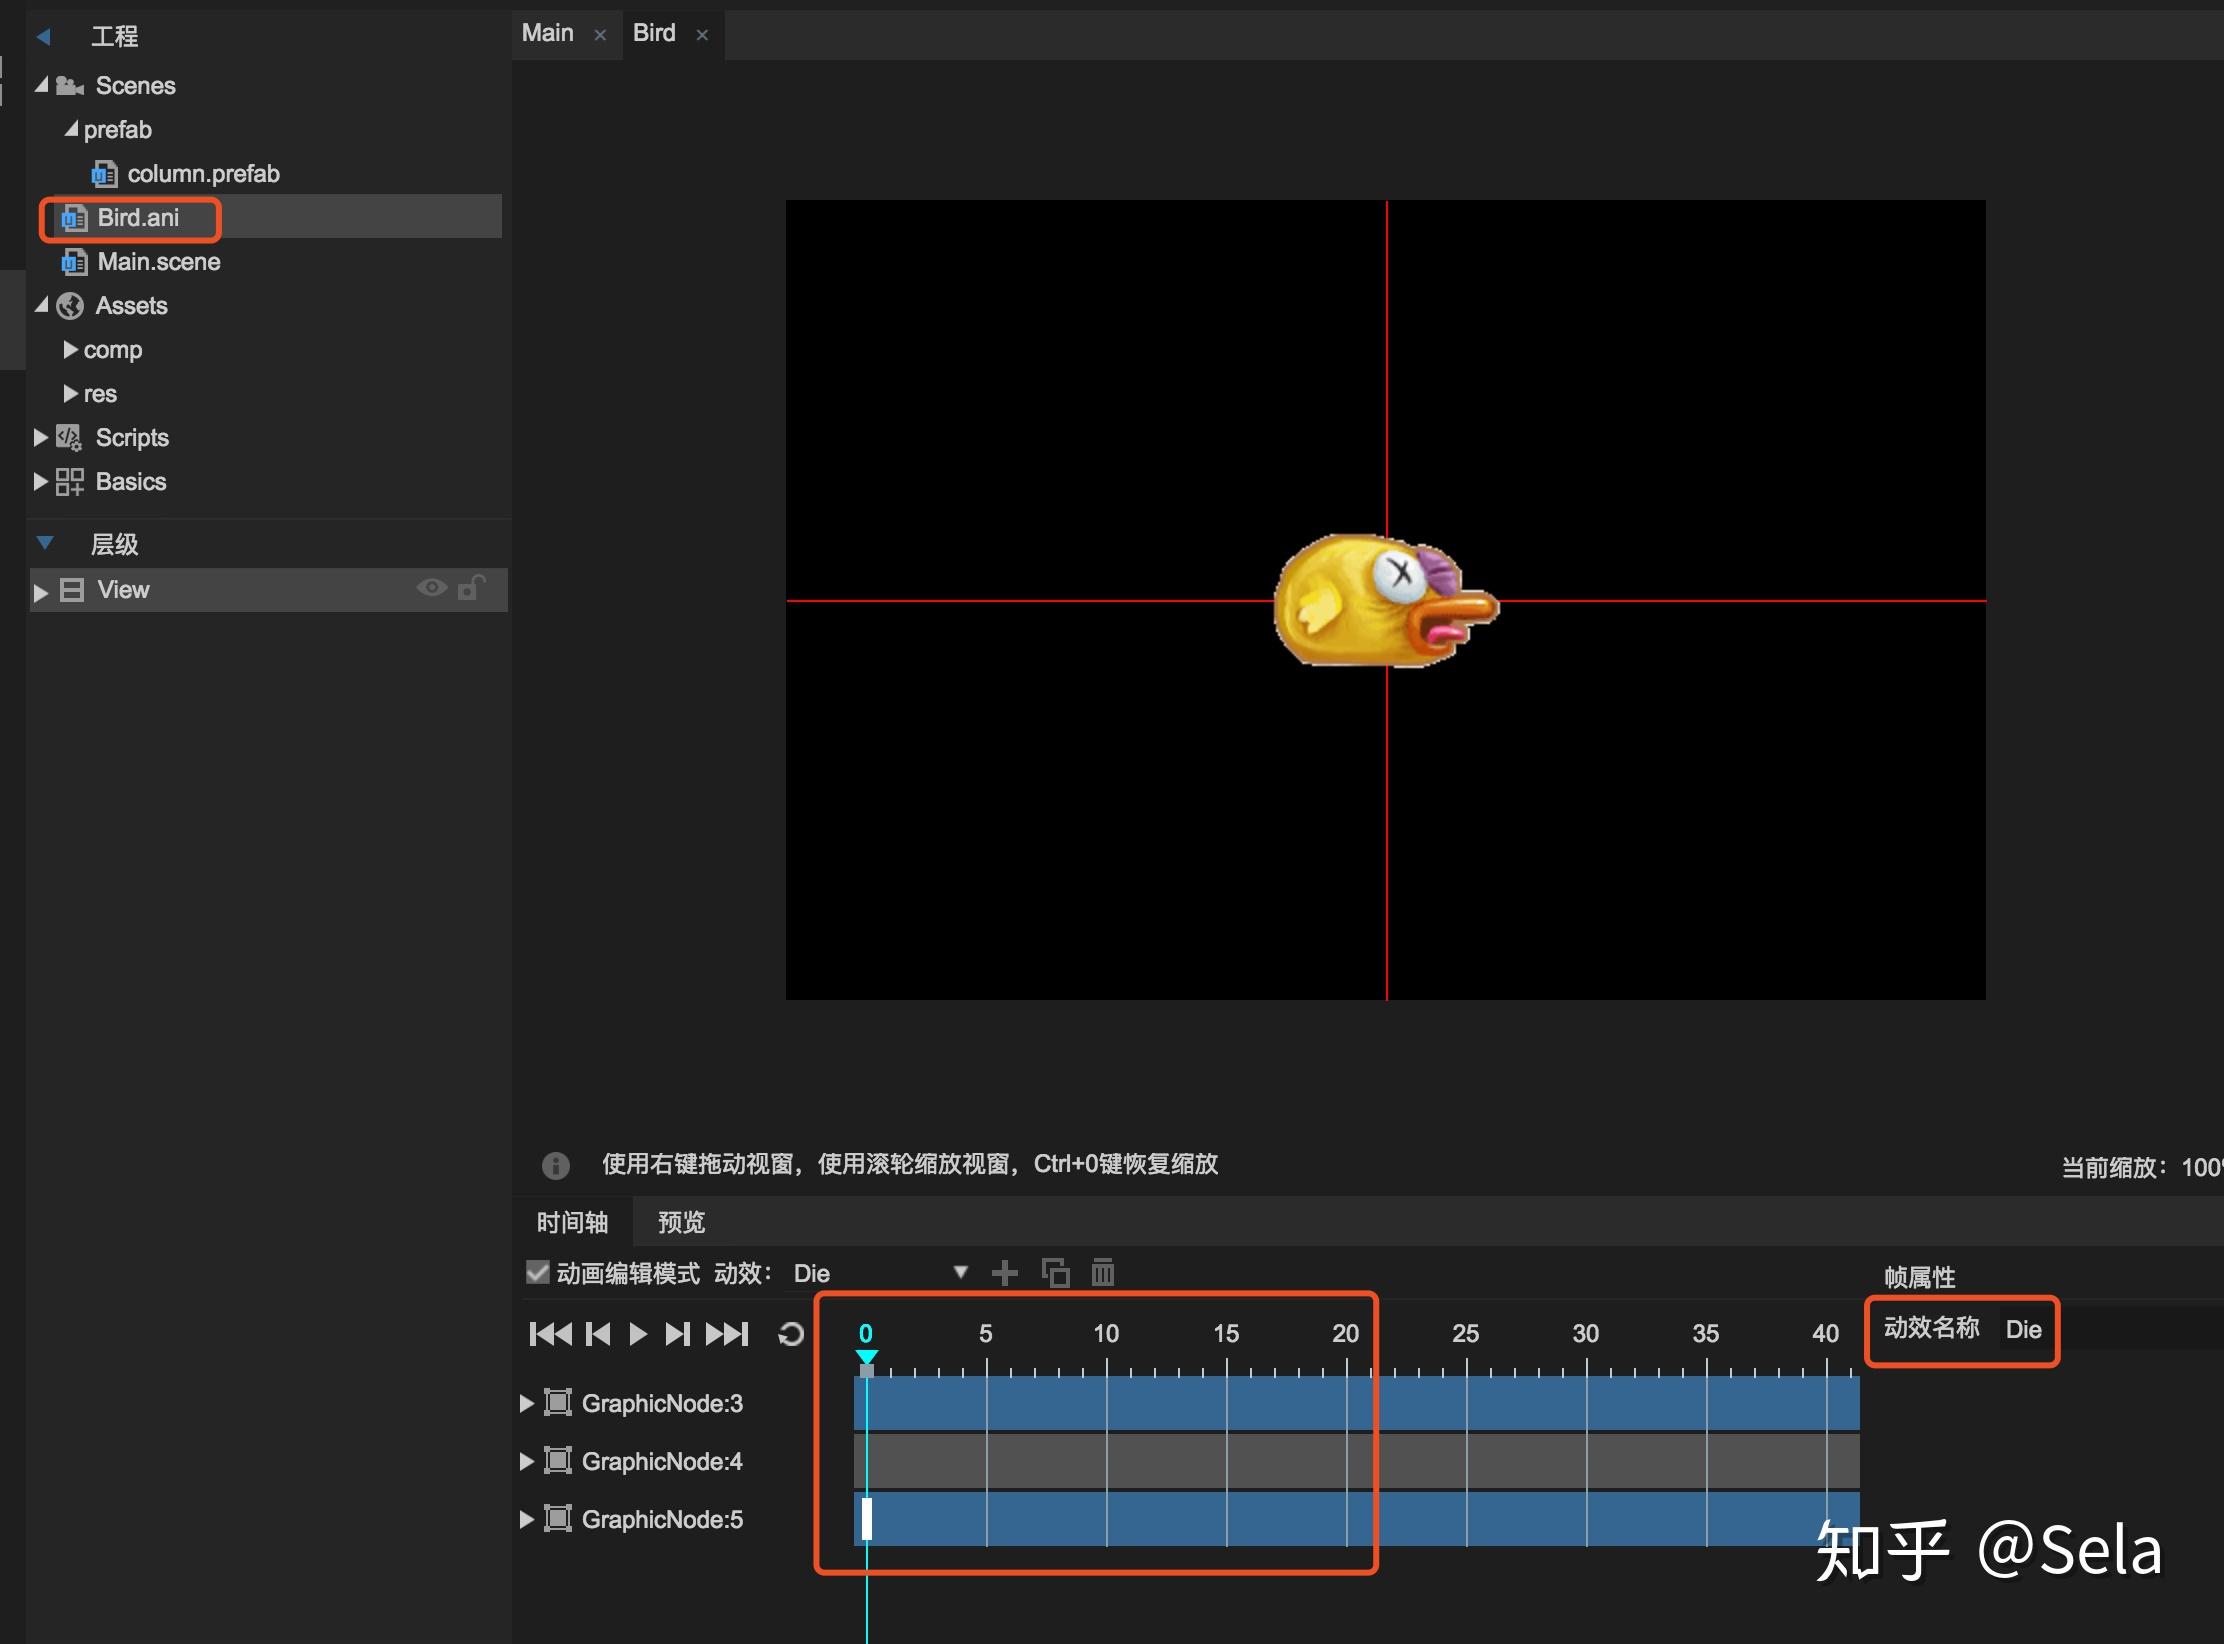This screenshot has width=2224, height=1644.
Task: Toggle the lock on View layer
Action: point(470,588)
